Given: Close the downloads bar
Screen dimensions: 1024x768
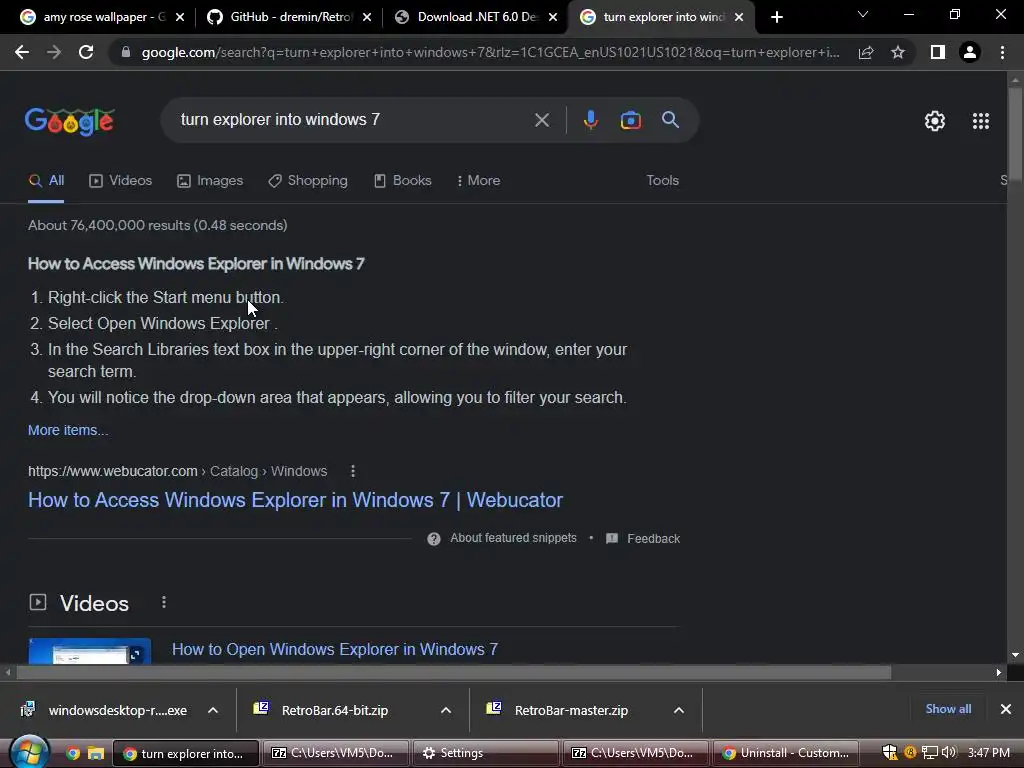Looking at the screenshot, I should [x=1006, y=709].
